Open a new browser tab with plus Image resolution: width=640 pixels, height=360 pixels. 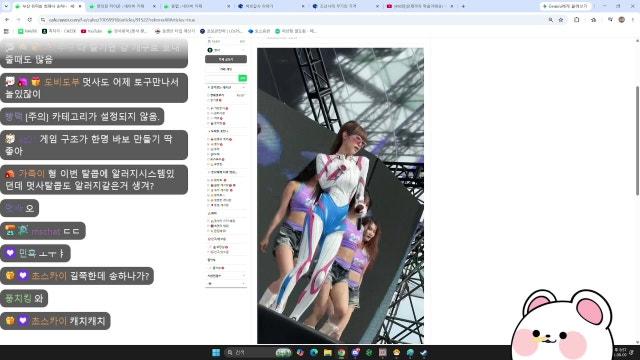[463, 6]
